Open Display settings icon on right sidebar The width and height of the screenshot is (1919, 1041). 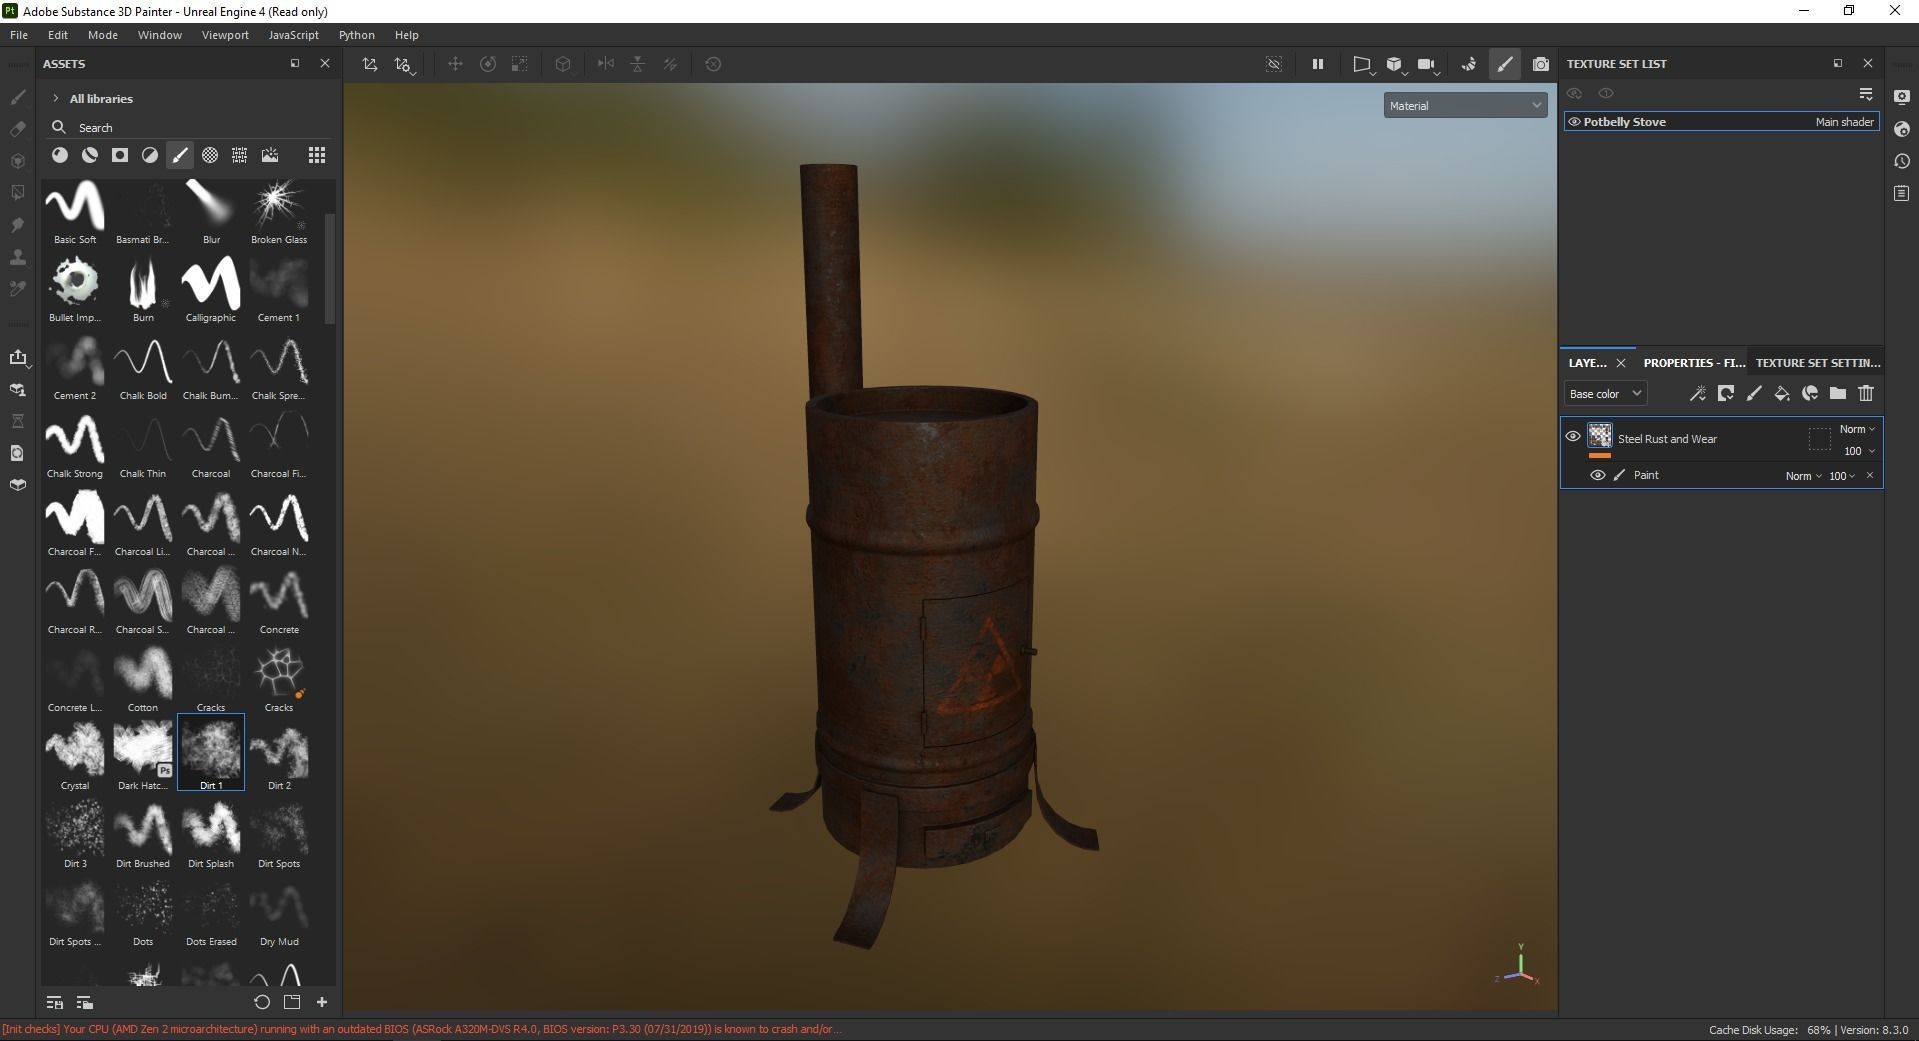pyautogui.click(x=1901, y=97)
